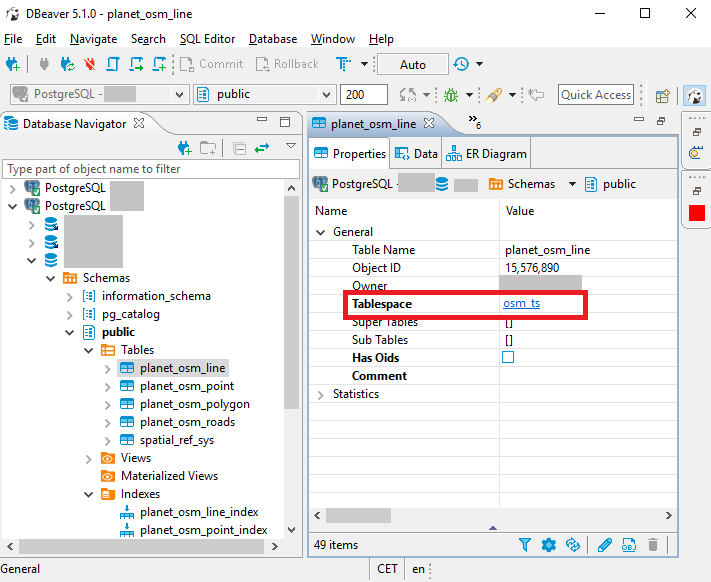The width and height of the screenshot is (711, 582).
Task: Click the trash delete icon at bottom
Action: [x=653, y=544]
